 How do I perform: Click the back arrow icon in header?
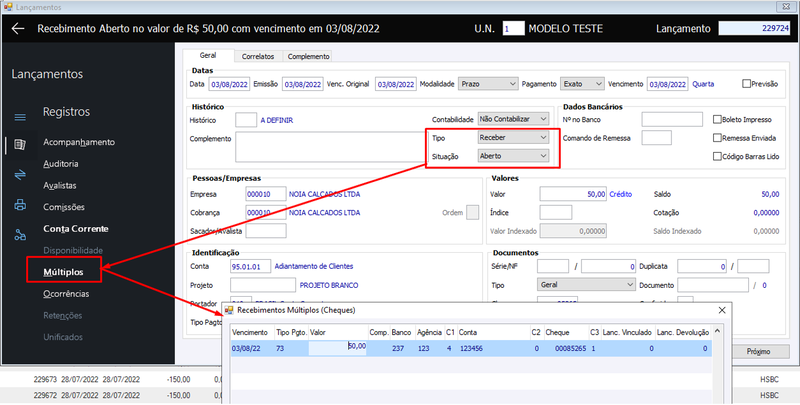tap(18, 29)
